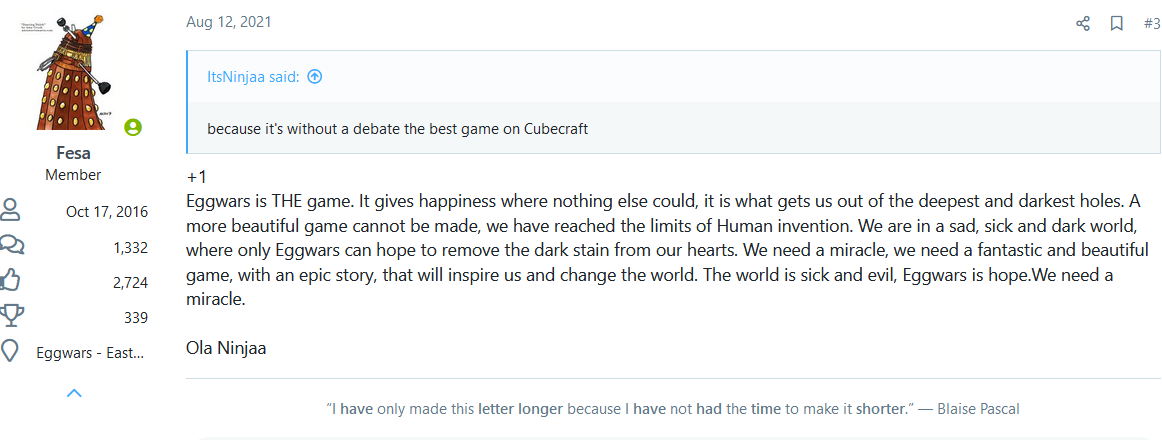Image resolution: width=1162 pixels, height=440 pixels.
Task: Collapse user details with chevron arrow
Action: (74, 393)
